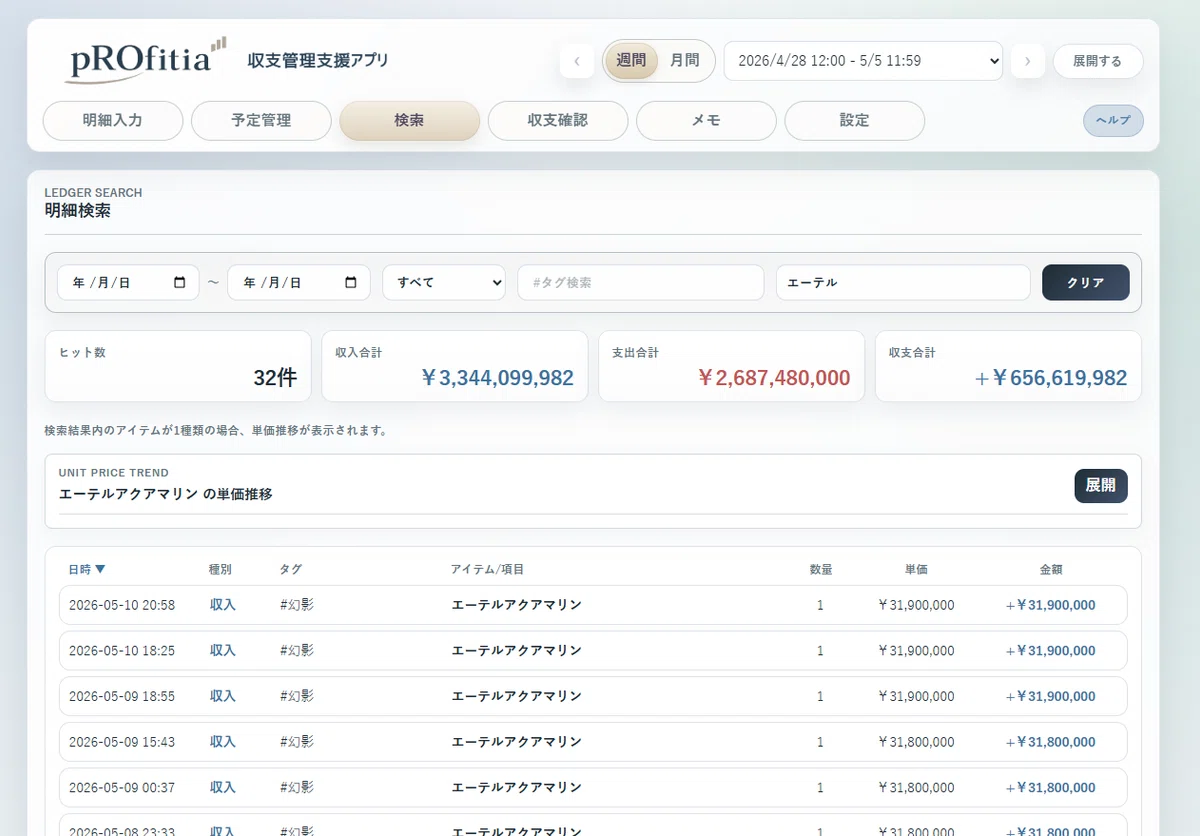
Task: Click the ヒット数 32件 card
Action: [178, 367]
